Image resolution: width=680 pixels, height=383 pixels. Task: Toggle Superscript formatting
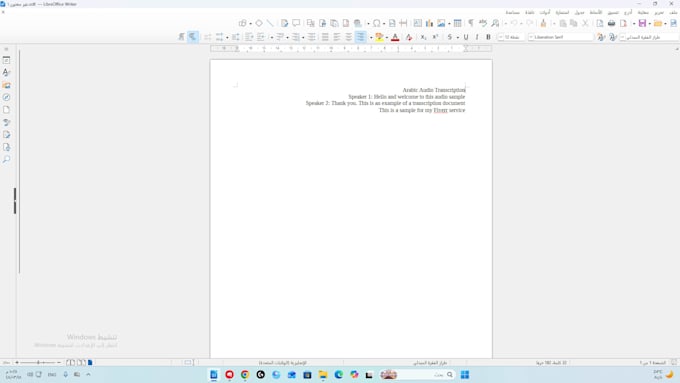pos(435,37)
